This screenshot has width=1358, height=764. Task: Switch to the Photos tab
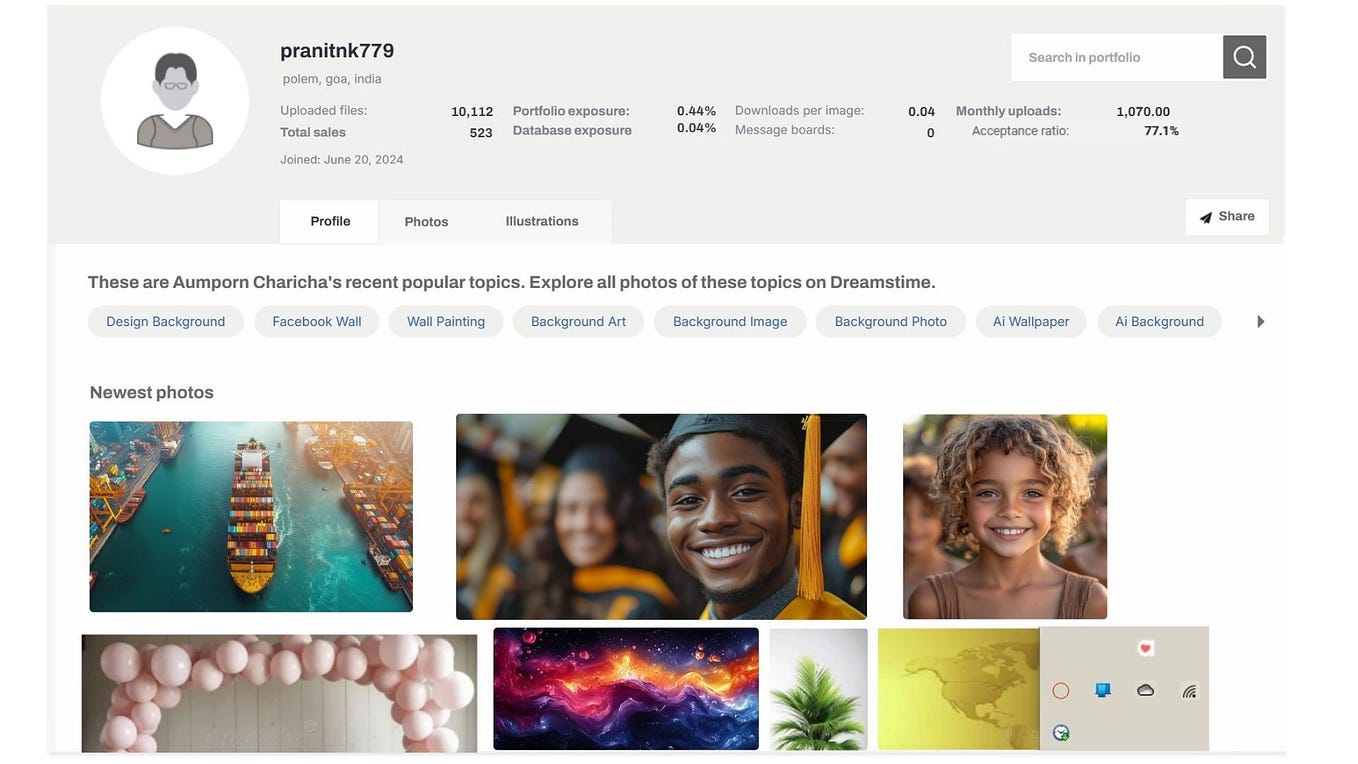pyautogui.click(x=426, y=222)
